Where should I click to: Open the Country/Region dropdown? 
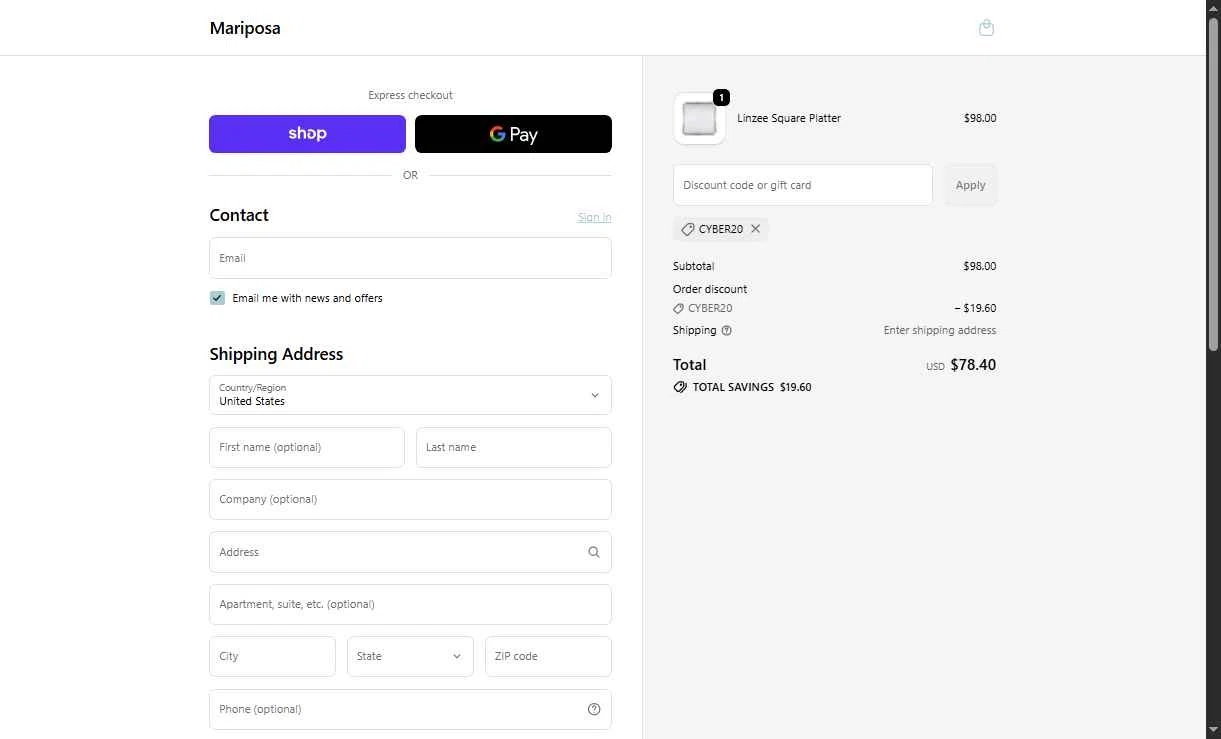tap(410, 395)
